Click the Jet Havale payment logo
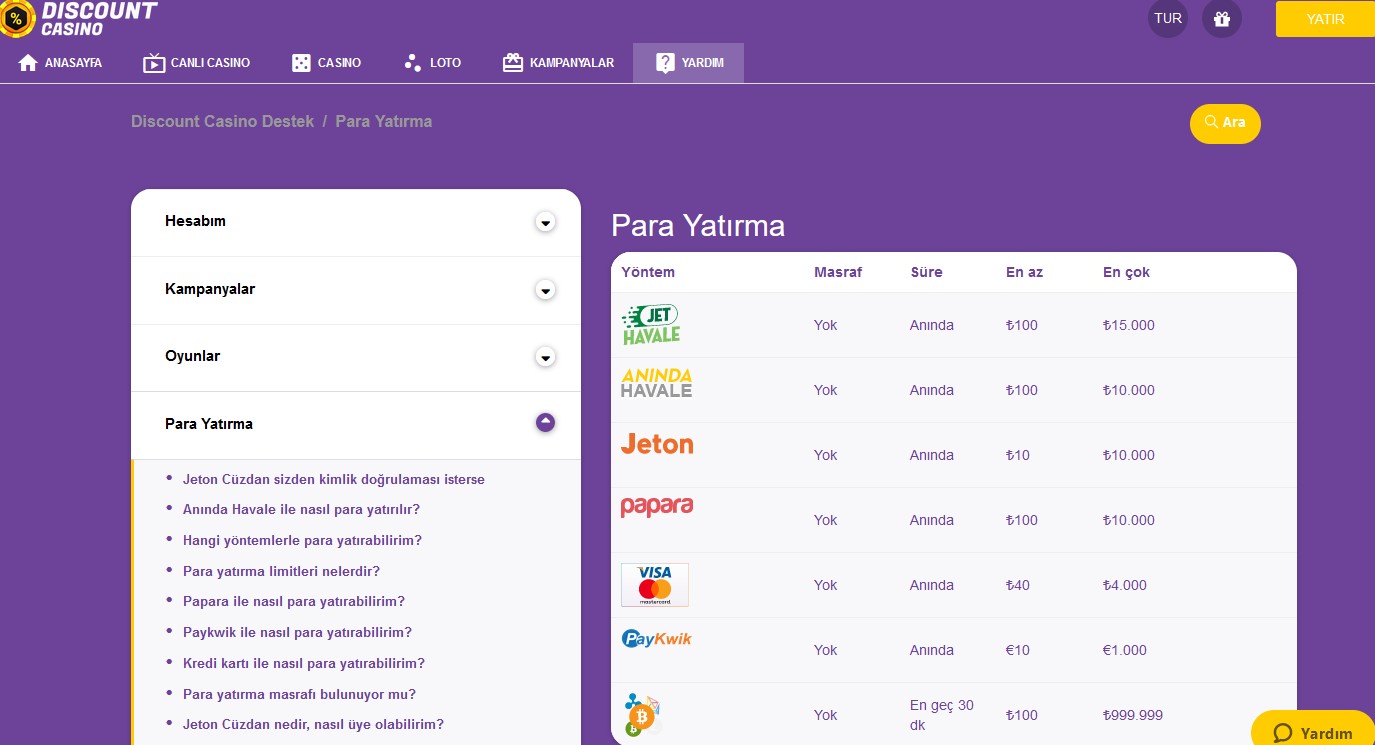Image resolution: width=1375 pixels, height=745 pixels. coord(651,325)
